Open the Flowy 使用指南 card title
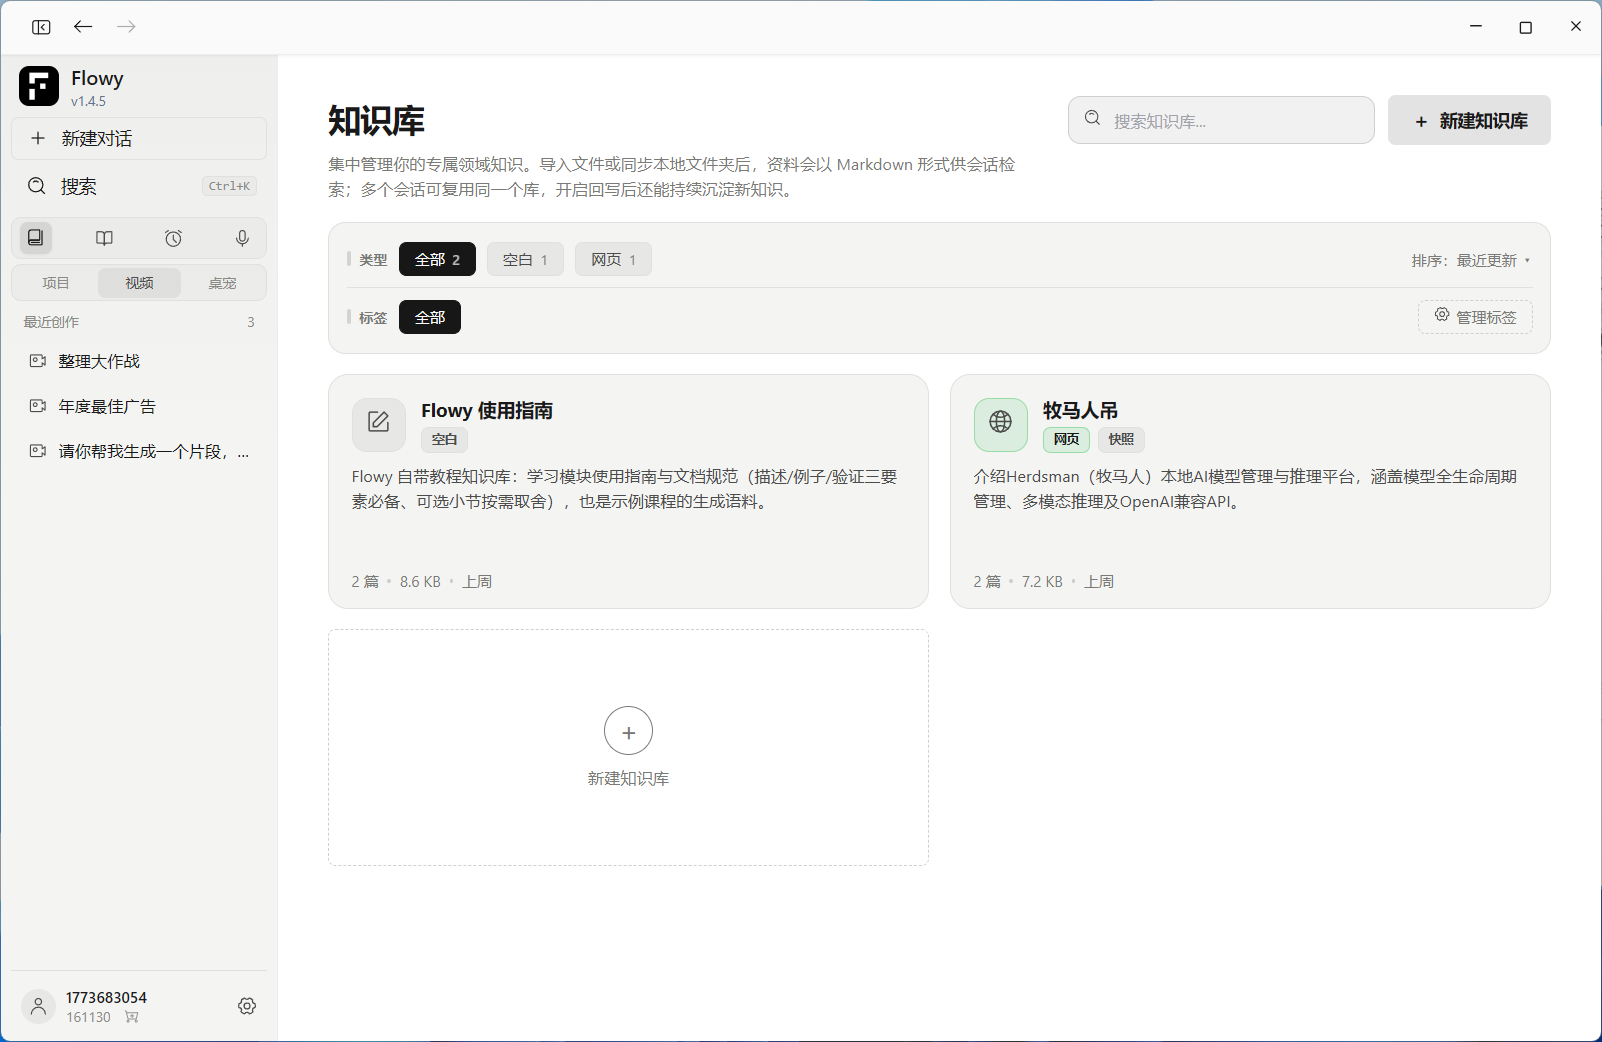Viewport: 1602px width, 1042px height. 487,410
